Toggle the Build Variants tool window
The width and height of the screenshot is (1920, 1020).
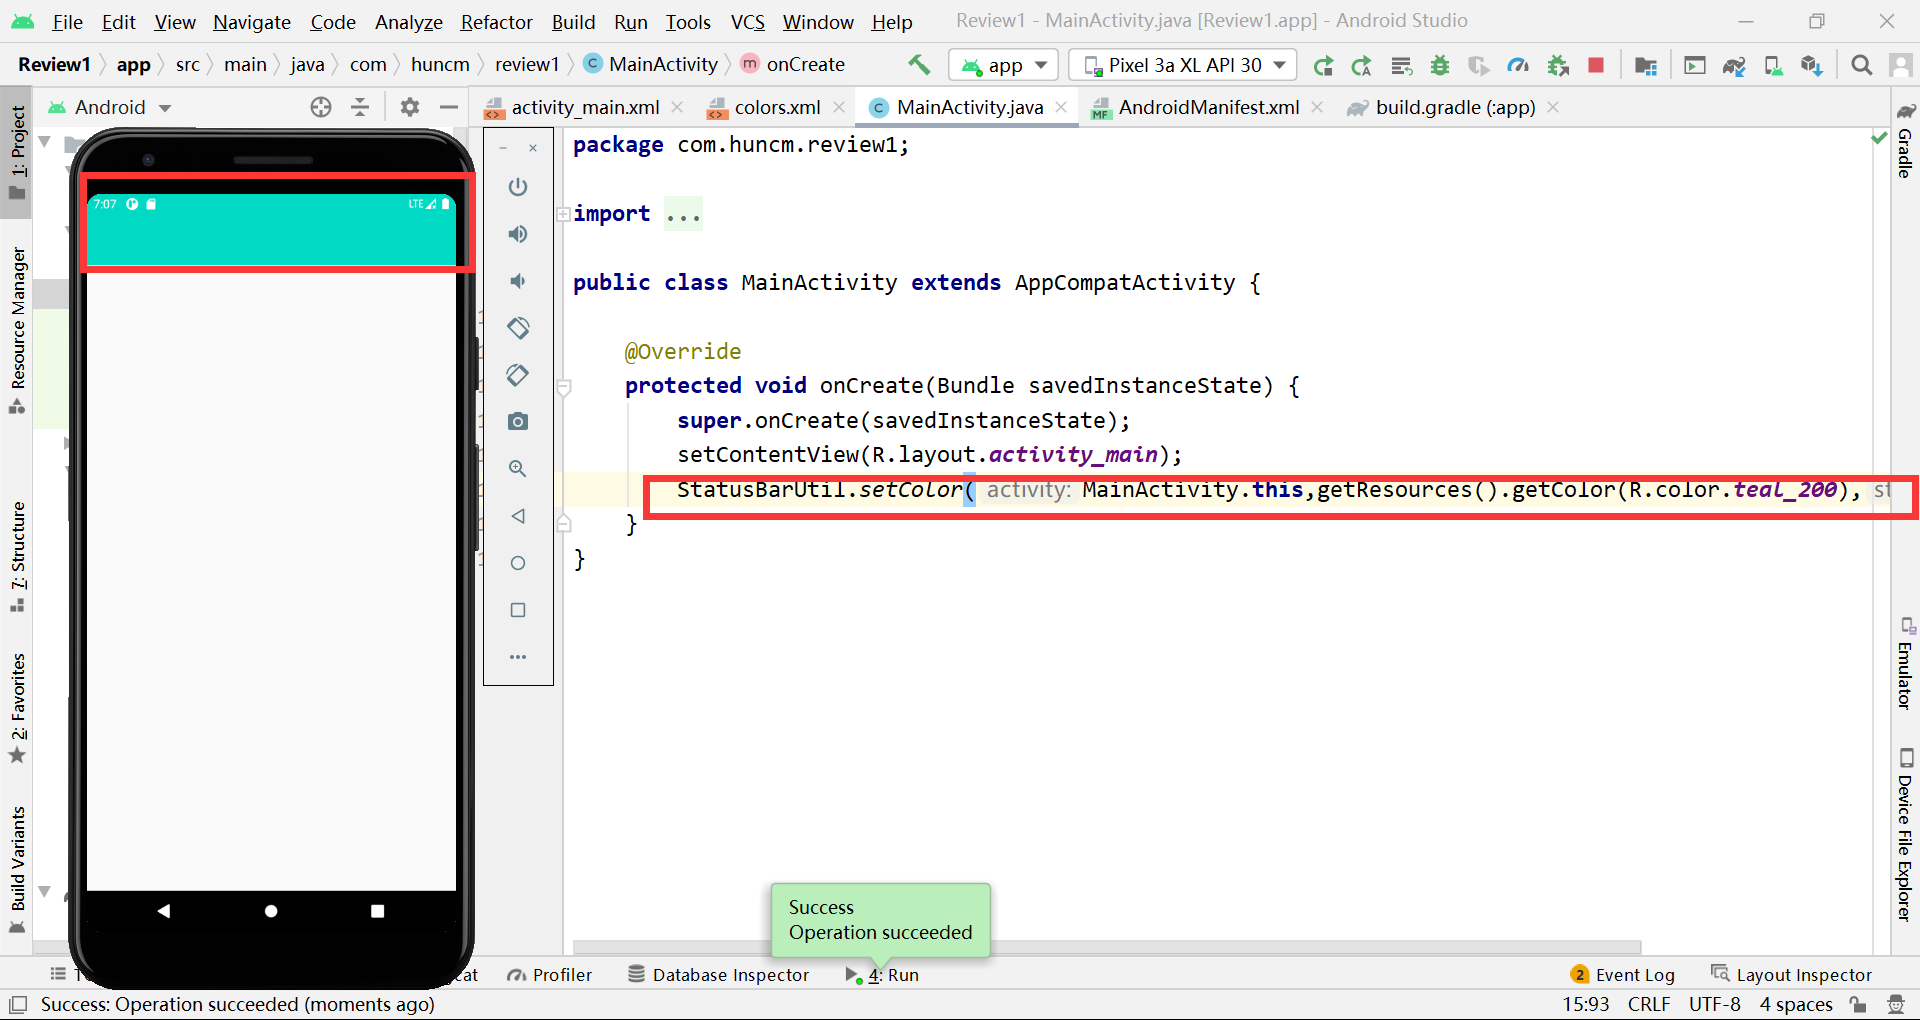click(17, 869)
